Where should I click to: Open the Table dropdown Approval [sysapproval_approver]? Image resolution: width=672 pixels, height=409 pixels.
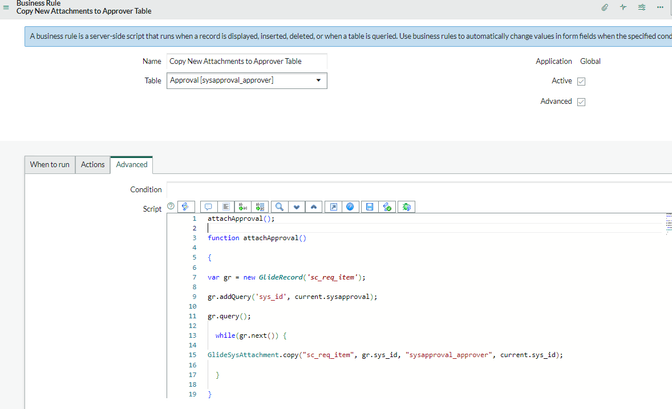click(x=247, y=80)
